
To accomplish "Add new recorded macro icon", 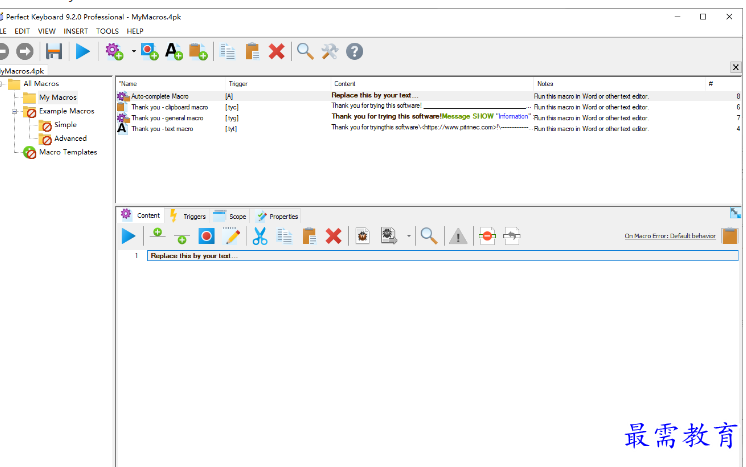I will point(150,51).
